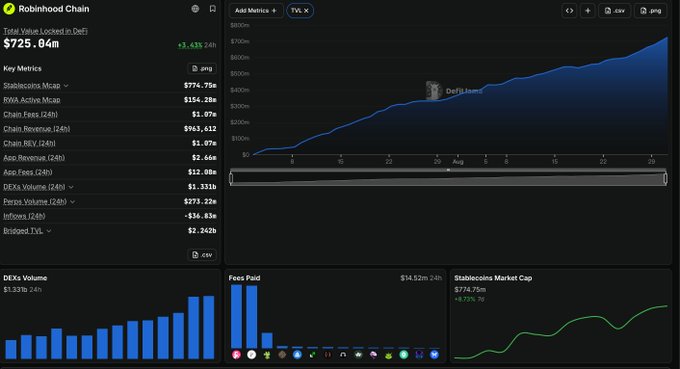Click the yellow-green protocol icon, third under Fees Paid

pyautogui.click(x=267, y=355)
